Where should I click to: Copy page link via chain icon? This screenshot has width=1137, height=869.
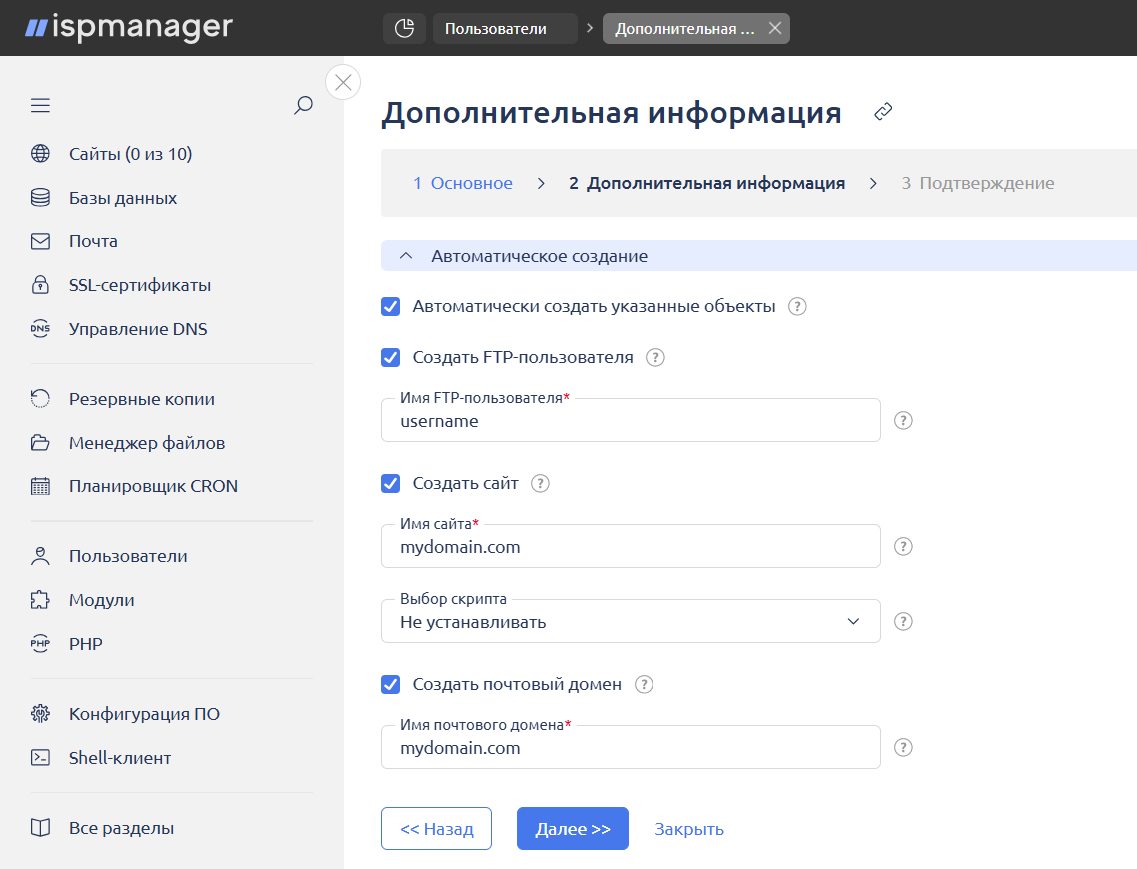pyautogui.click(x=882, y=112)
